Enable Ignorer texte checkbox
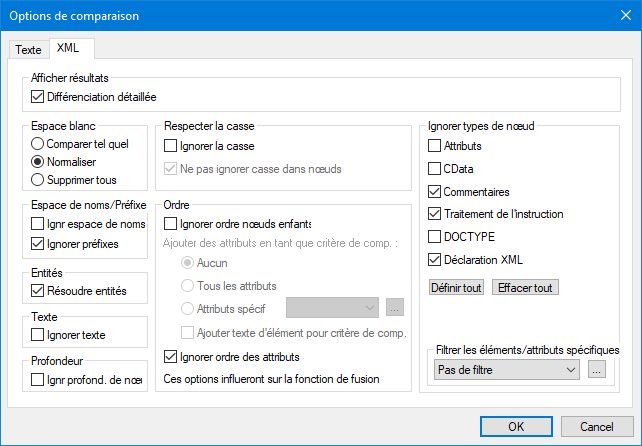 39,335
